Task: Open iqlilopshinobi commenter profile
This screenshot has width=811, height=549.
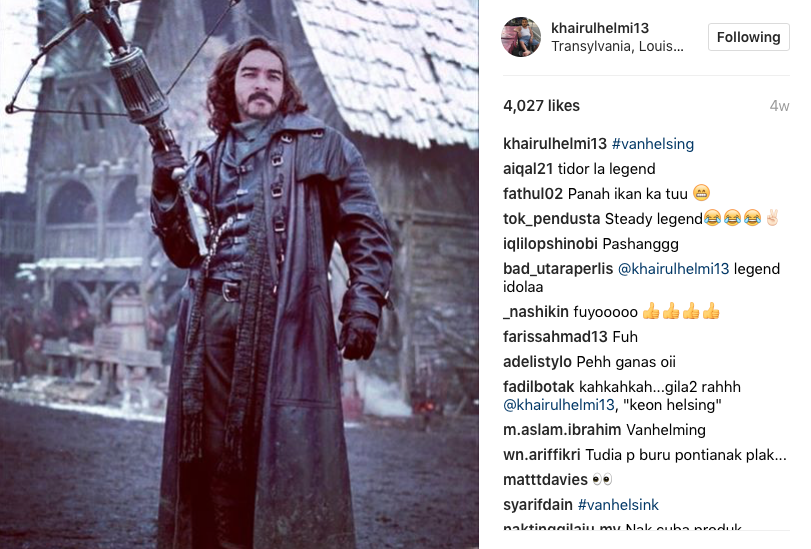Action: pyautogui.click(x=550, y=244)
